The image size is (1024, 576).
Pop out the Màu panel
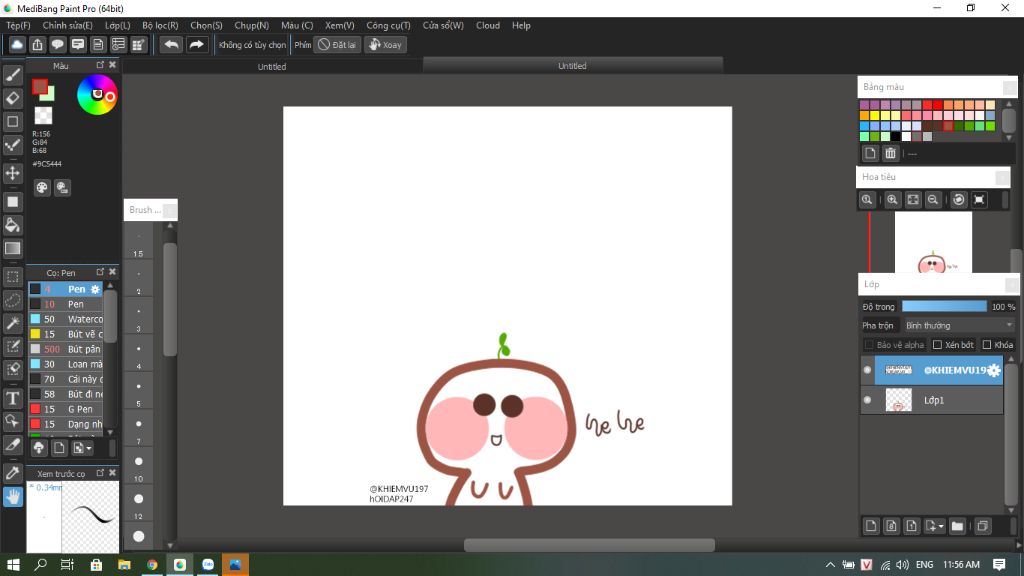(100, 65)
